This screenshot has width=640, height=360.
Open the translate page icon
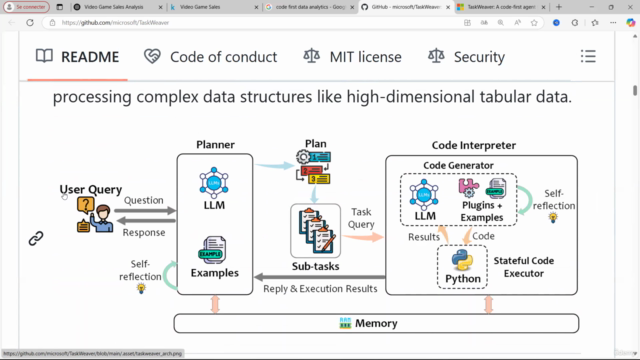(484, 23)
